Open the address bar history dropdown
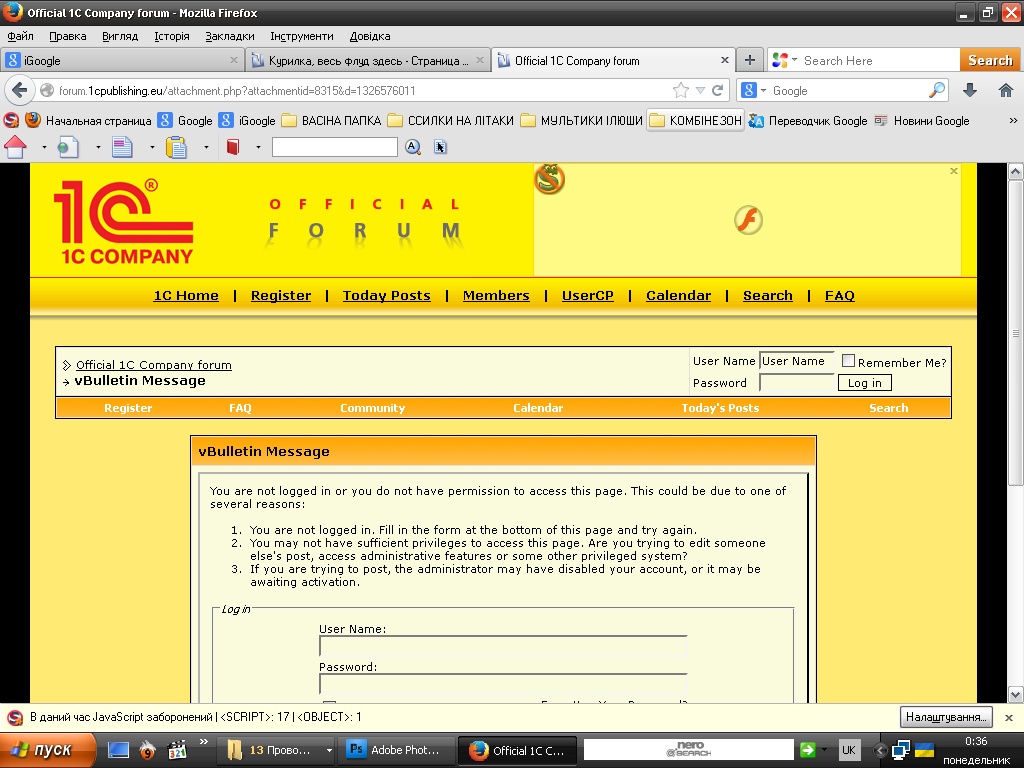This screenshot has height=768, width=1024. click(700, 90)
